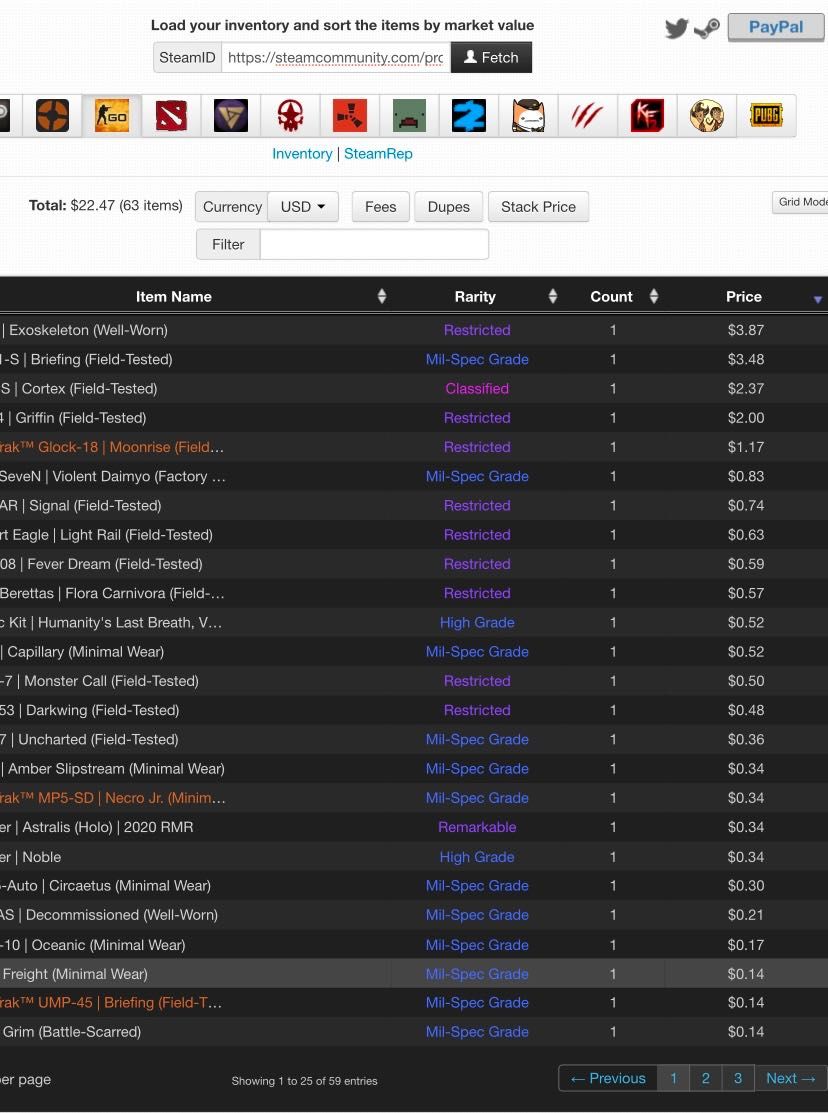Image resolution: width=828 pixels, height=1113 pixels.
Task: Open the SteamRep link
Action: pyautogui.click(x=378, y=153)
